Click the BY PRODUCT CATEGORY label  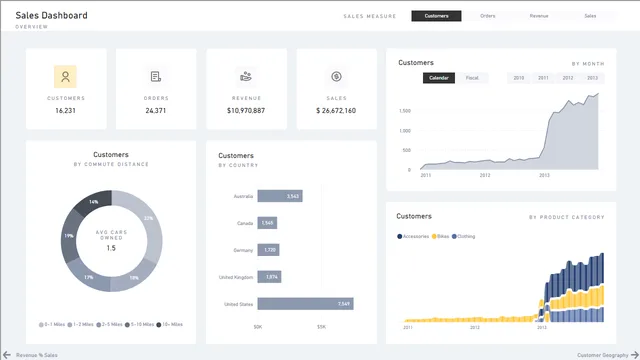pos(567,217)
